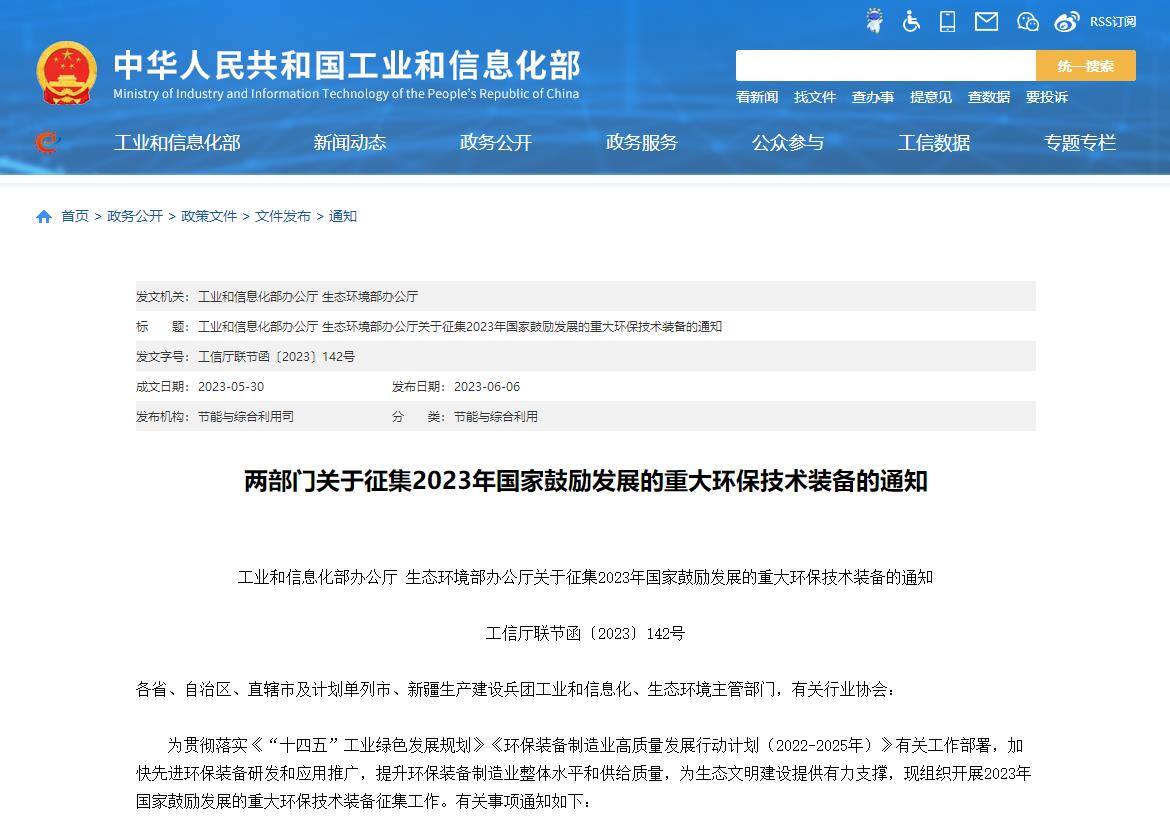Click 政策文件 in the breadcrumb

(x=209, y=216)
